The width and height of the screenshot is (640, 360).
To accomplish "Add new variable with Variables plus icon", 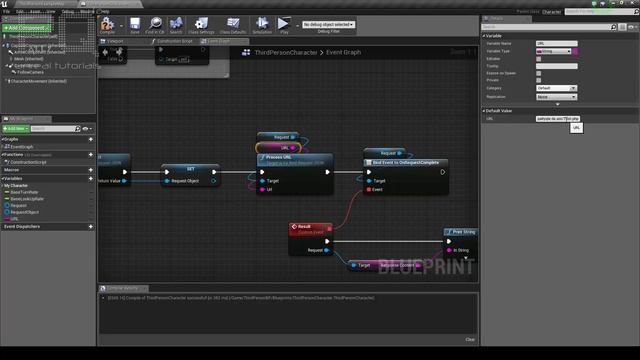I will (91, 178).
